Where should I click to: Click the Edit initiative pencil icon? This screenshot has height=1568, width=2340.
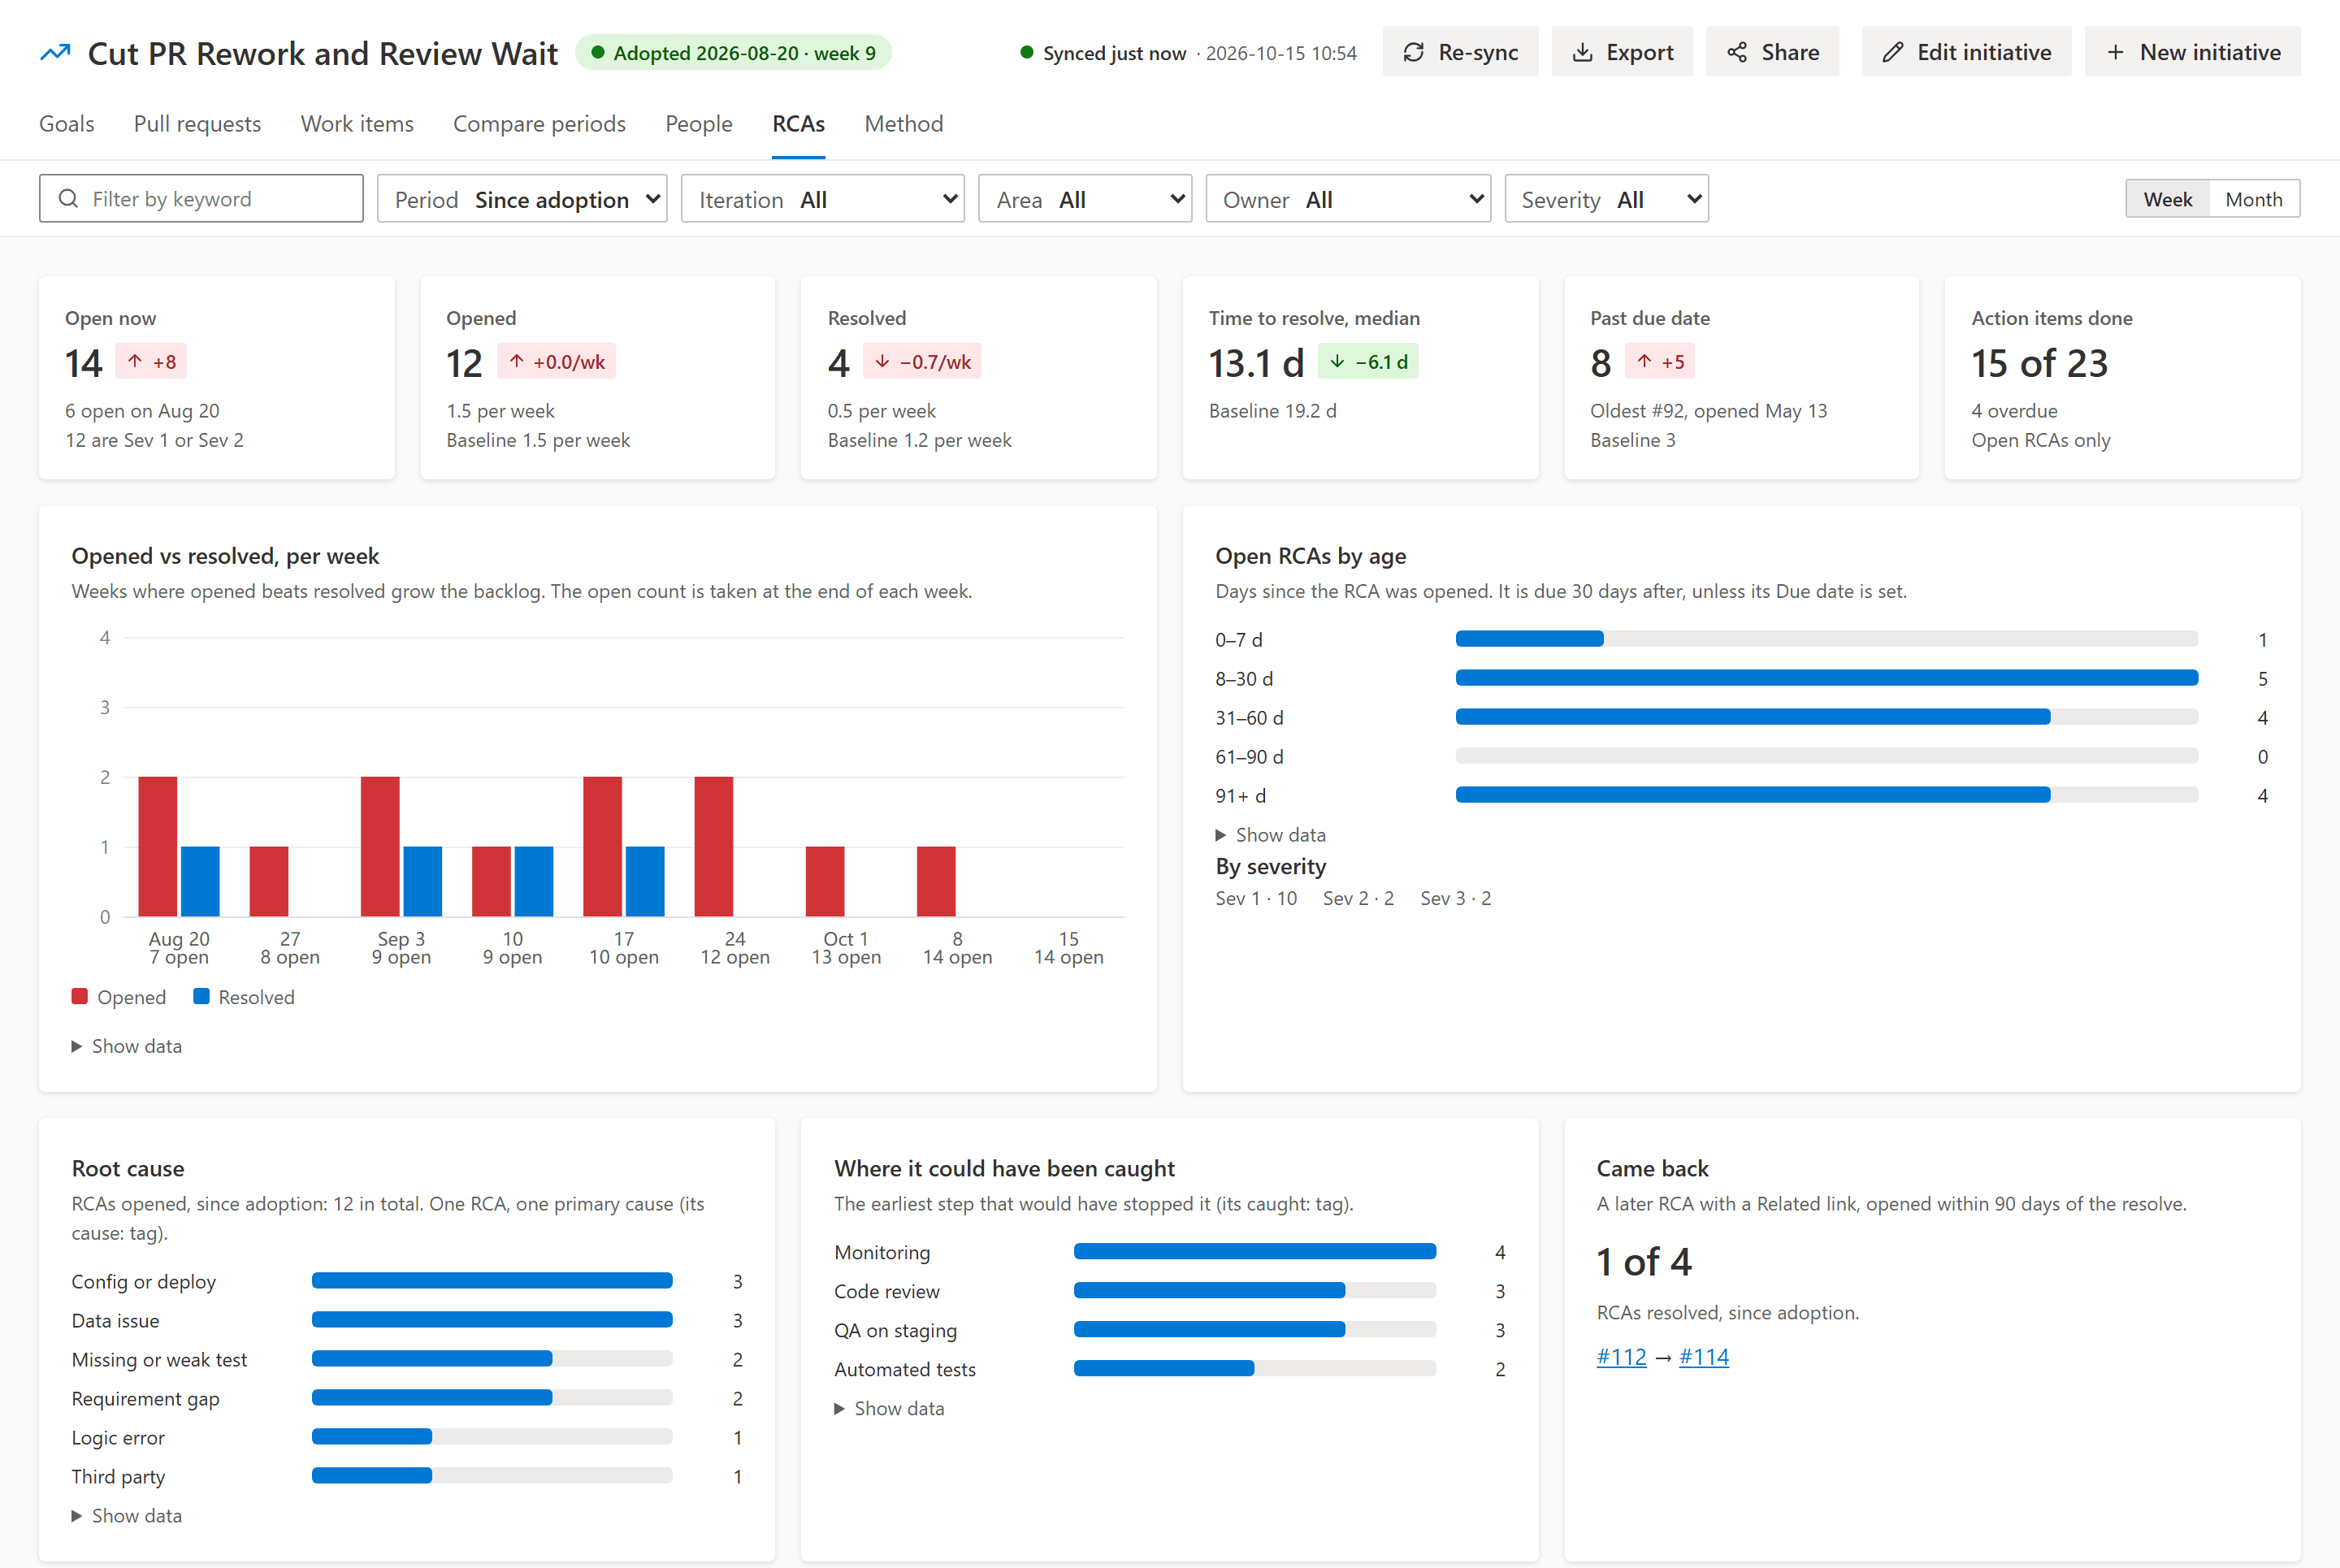click(x=1893, y=53)
